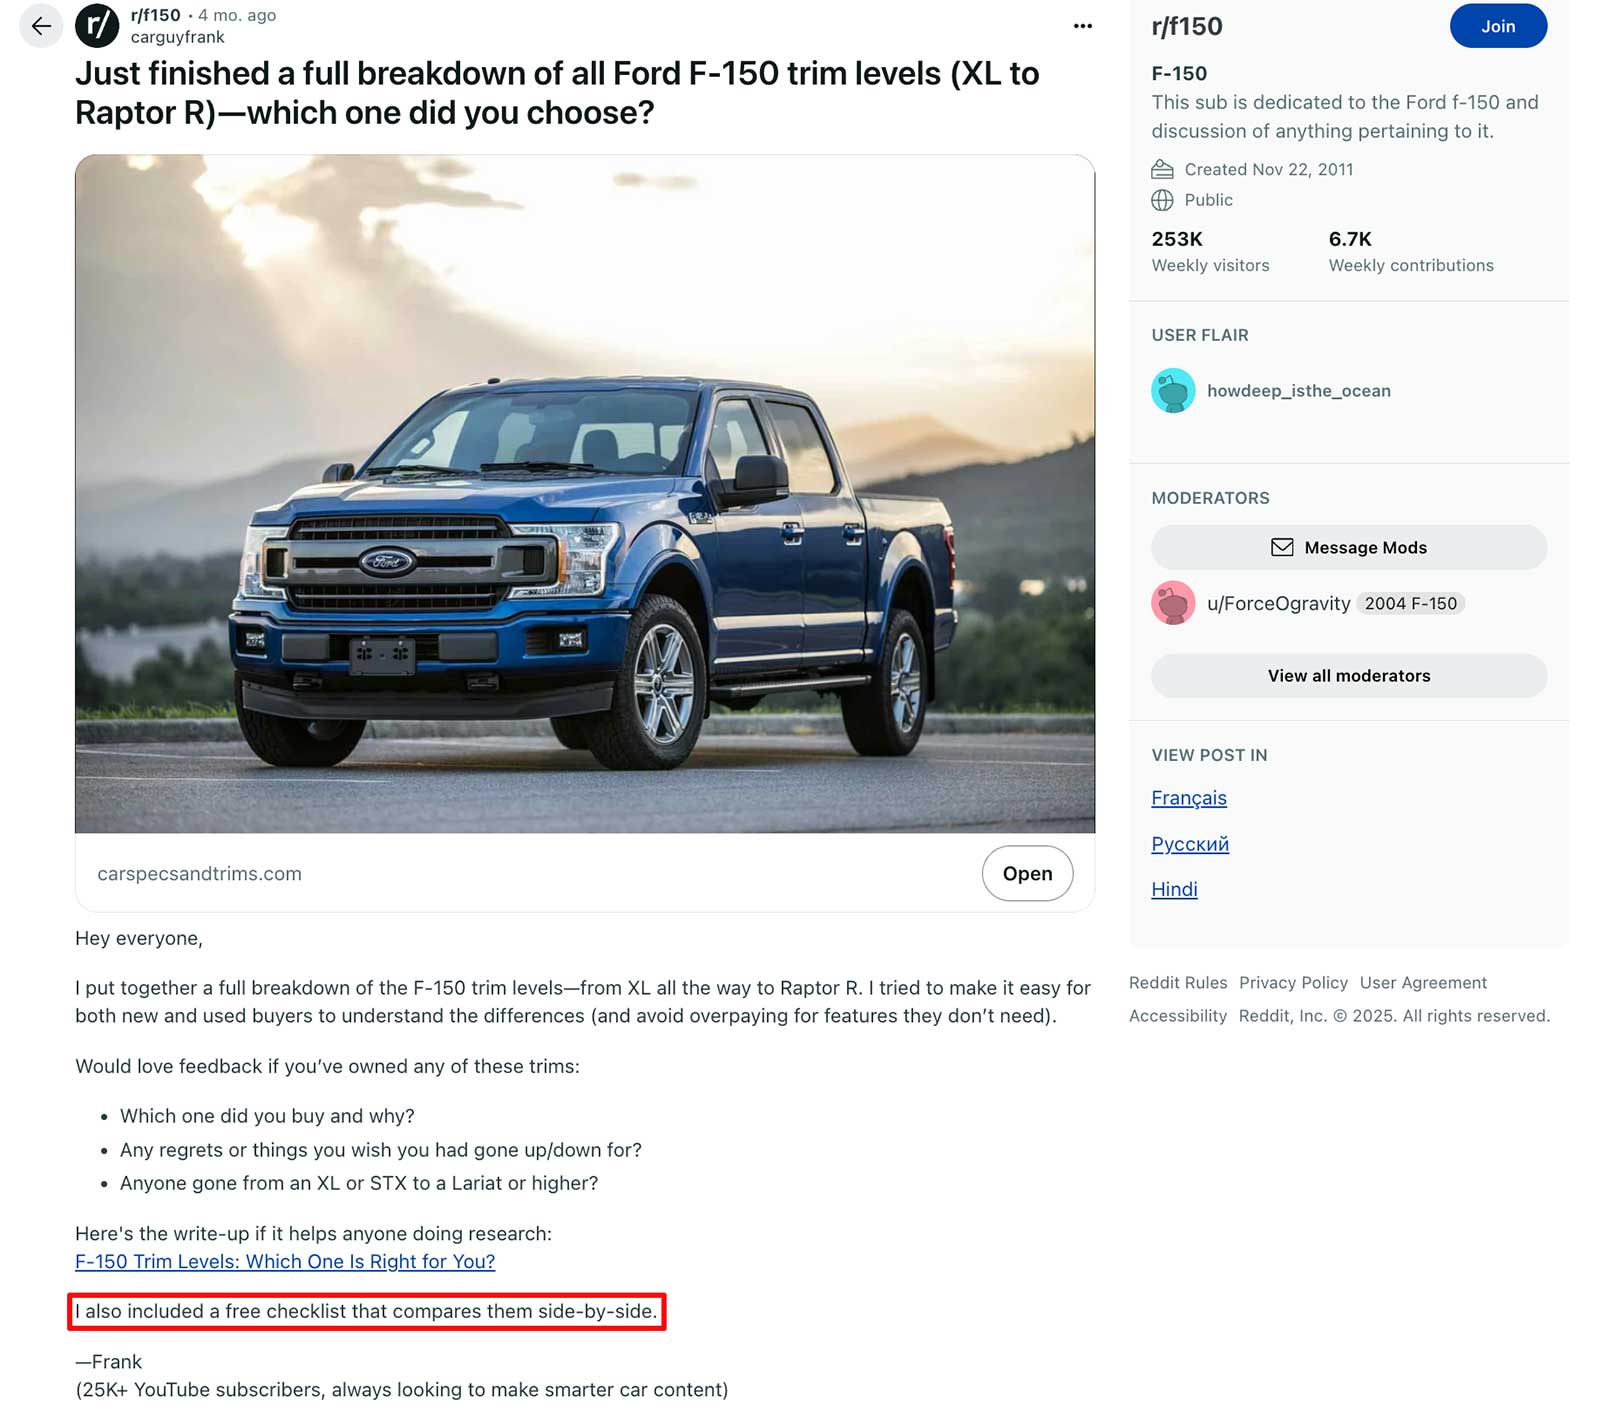Click the cake Created date icon
1600x1419 pixels.
(1162, 169)
